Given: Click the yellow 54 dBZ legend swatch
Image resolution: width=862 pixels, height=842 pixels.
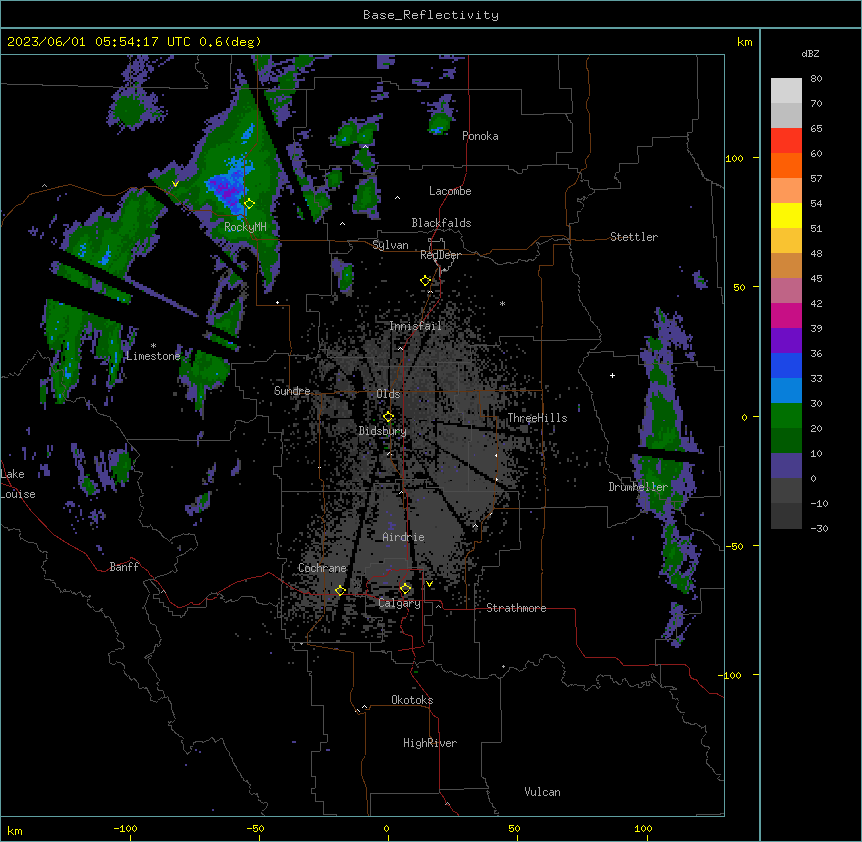Looking at the screenshot, I should tap(786, 215).
